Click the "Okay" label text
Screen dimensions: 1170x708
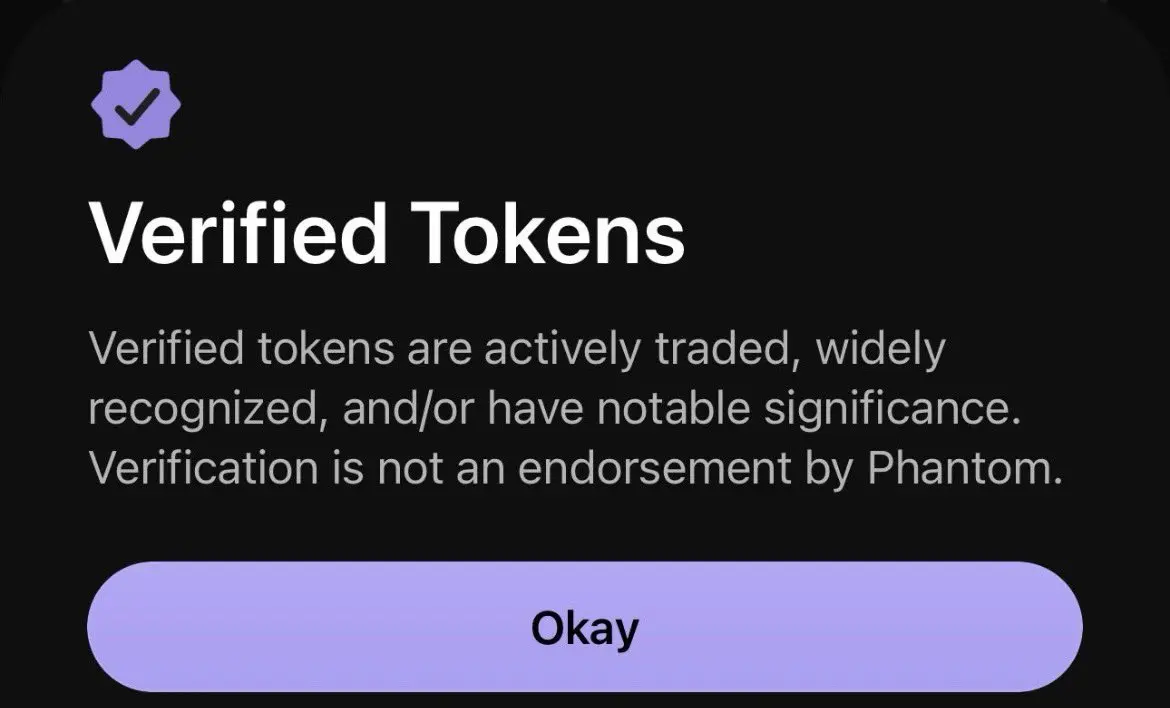tap(585, 627)
